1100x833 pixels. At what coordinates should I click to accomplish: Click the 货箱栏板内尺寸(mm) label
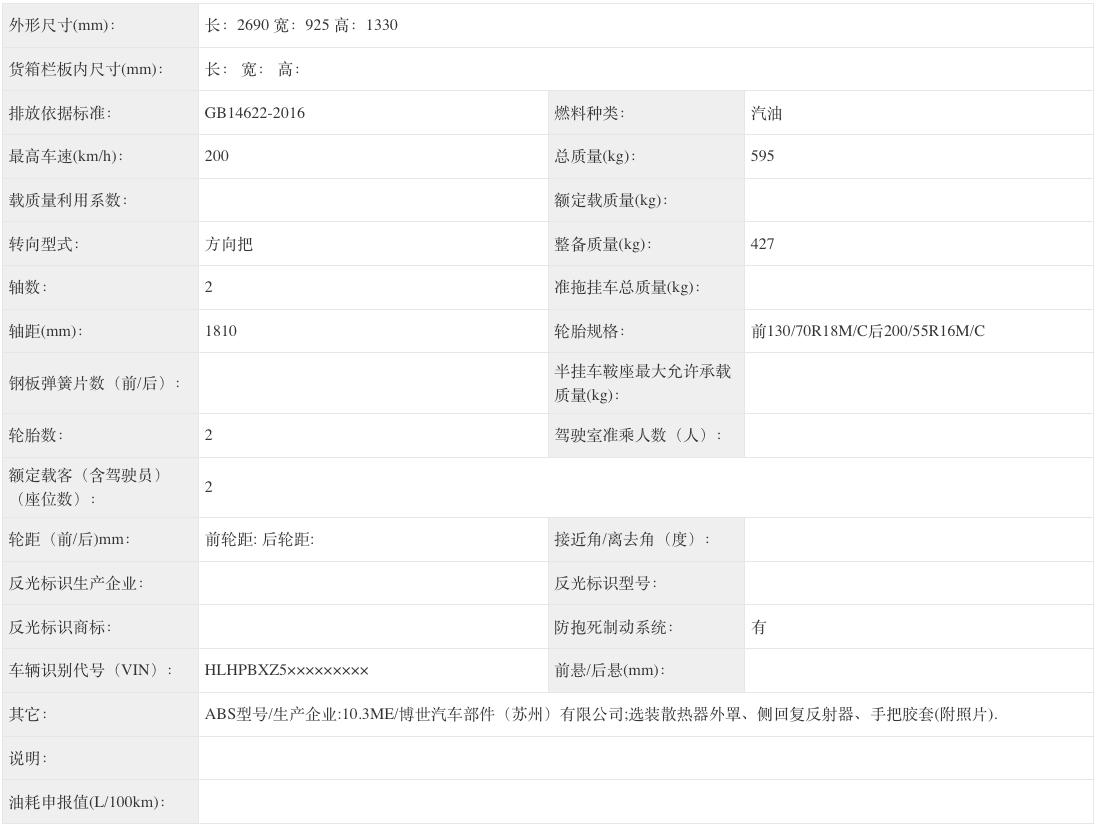[x=86, y=69]
